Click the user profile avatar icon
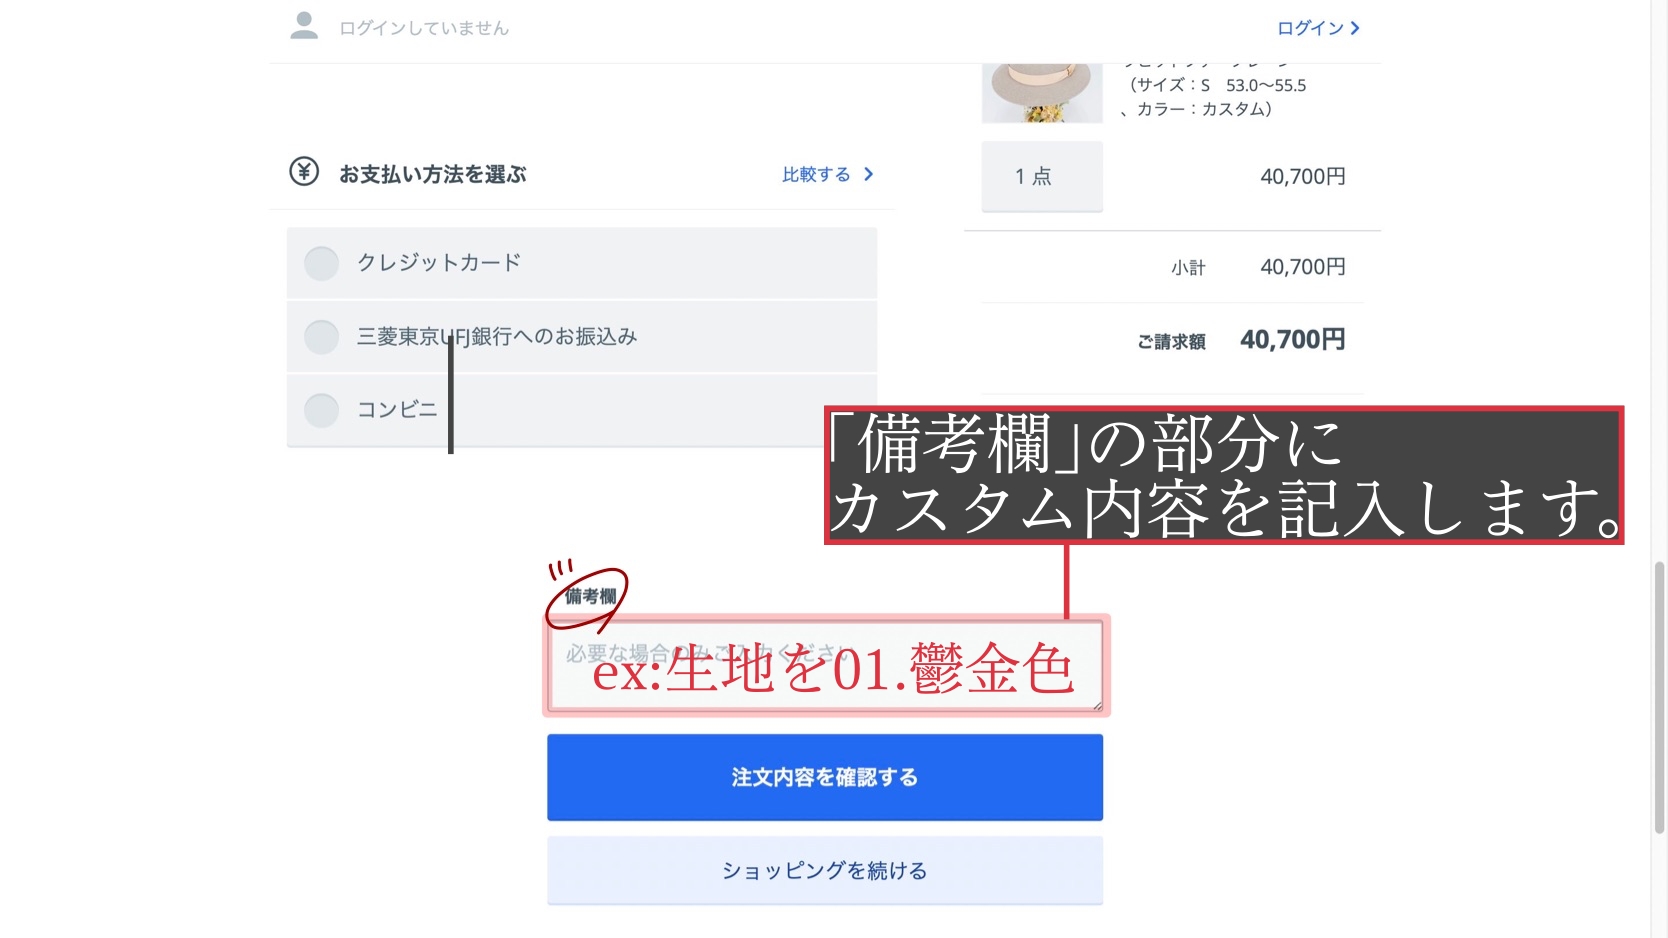This screenshot has width=1668, height=938. (x=304, y=26)
